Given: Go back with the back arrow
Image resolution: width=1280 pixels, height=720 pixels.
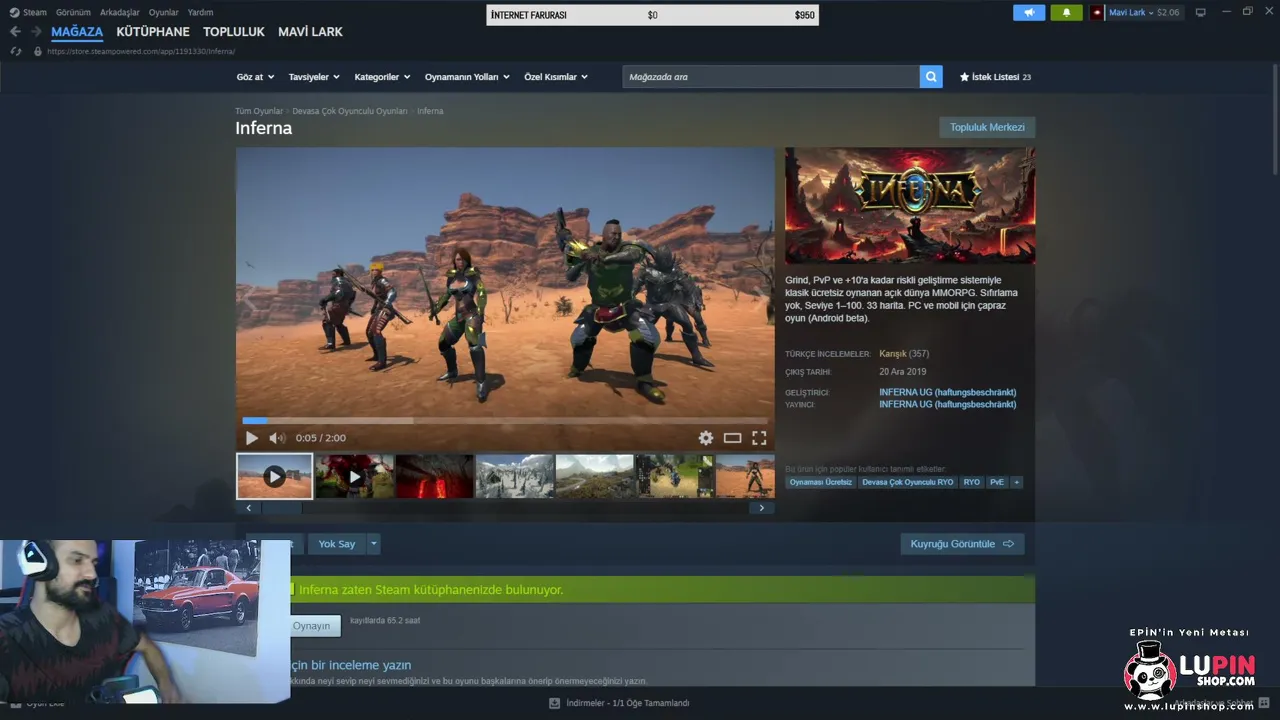Looking at the screenshot, I should 15,32.
